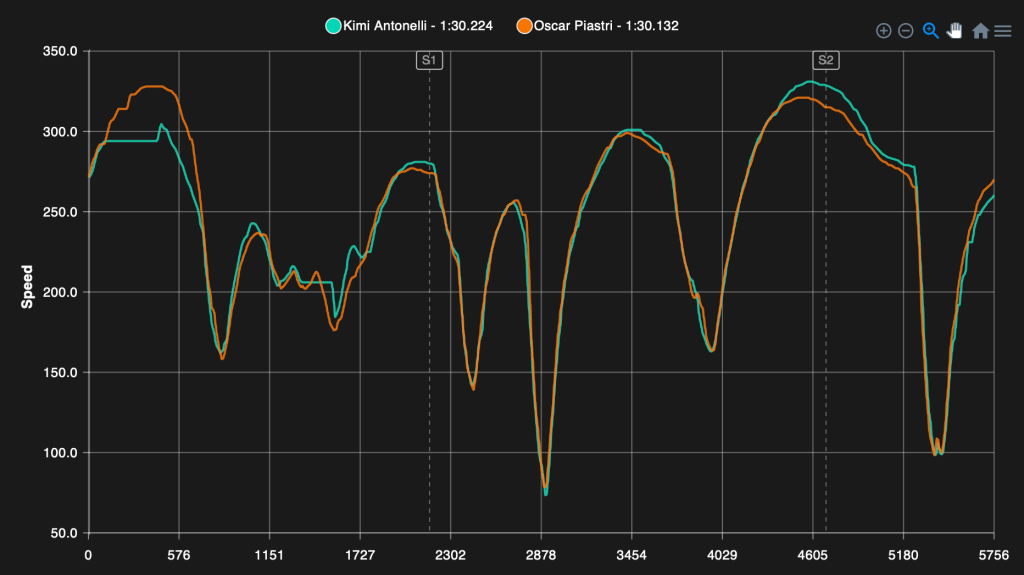Click the orange Oscar Piastri legend marker
Image resolution: width=1024 pixels, height=575 pixels.
[x=524, y=26]
